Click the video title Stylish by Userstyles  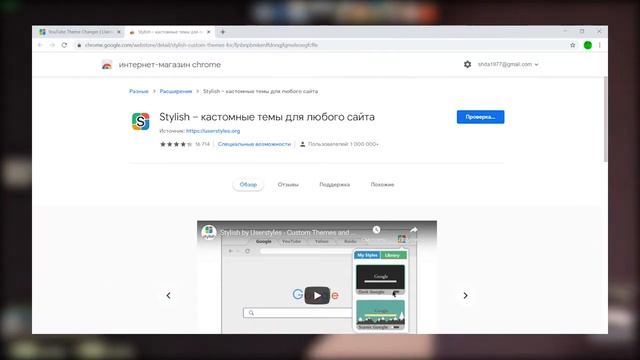pos(285,232)
